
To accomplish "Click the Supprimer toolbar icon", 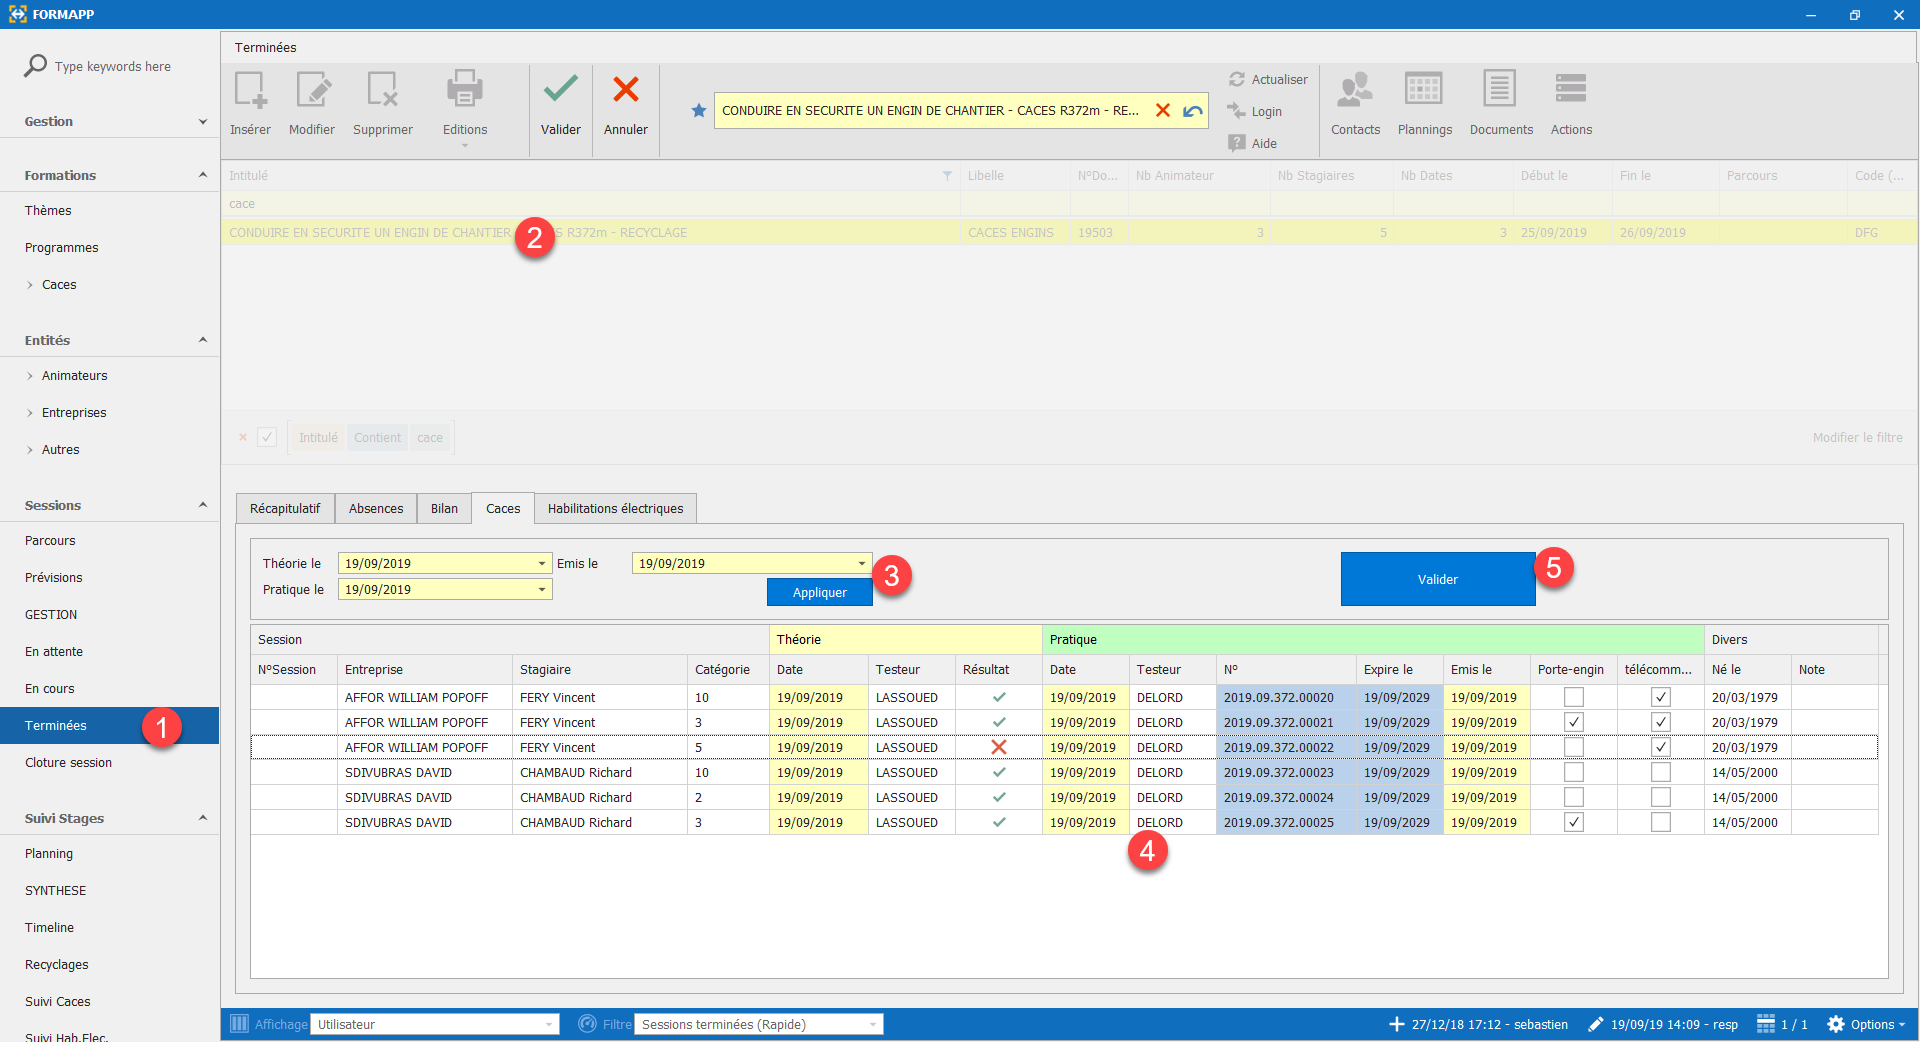I will pos(382,90).
